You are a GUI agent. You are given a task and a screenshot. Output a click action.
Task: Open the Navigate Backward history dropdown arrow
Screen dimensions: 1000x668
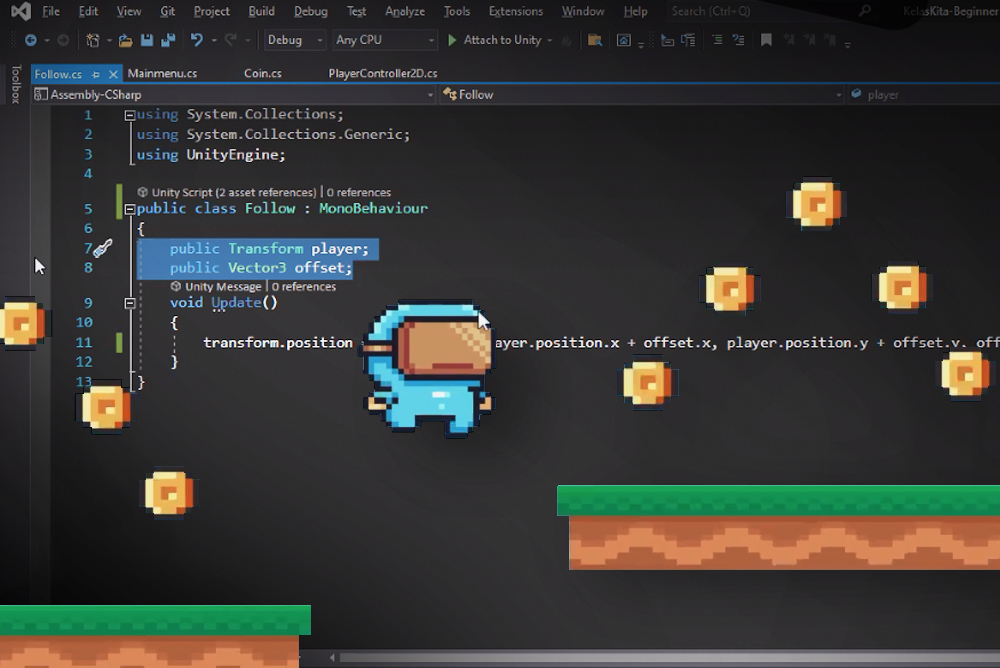point(47,41)
